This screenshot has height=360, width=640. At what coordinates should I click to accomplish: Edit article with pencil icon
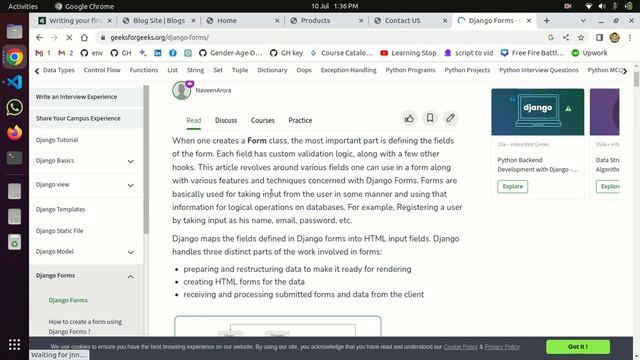pyautogui.click(x=450, y=118)
